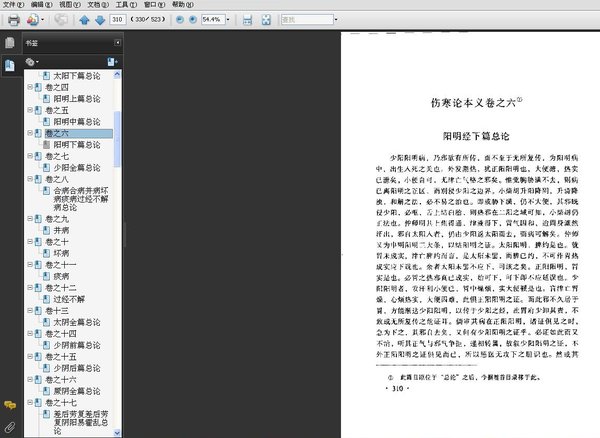Click the full screen mode icon
This screenshot has height=438, width=600.
click(x=266, y=20)
